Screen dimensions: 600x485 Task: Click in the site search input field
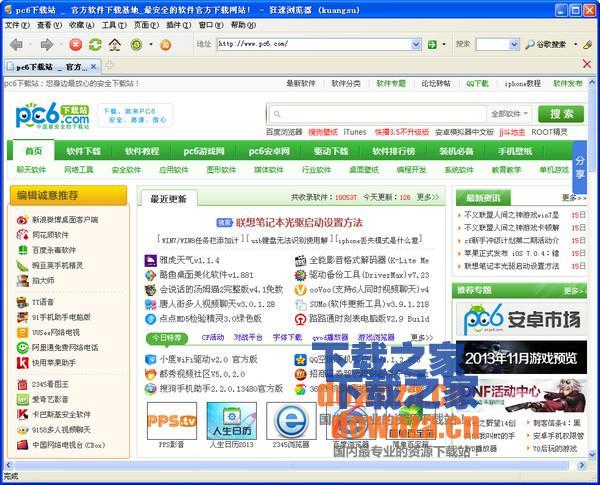[x=377, y=114]
